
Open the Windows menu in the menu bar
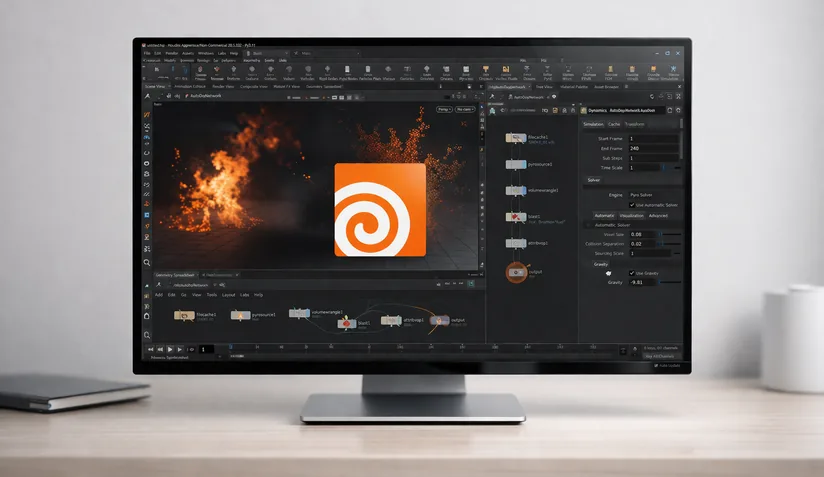tap(205, 53)
